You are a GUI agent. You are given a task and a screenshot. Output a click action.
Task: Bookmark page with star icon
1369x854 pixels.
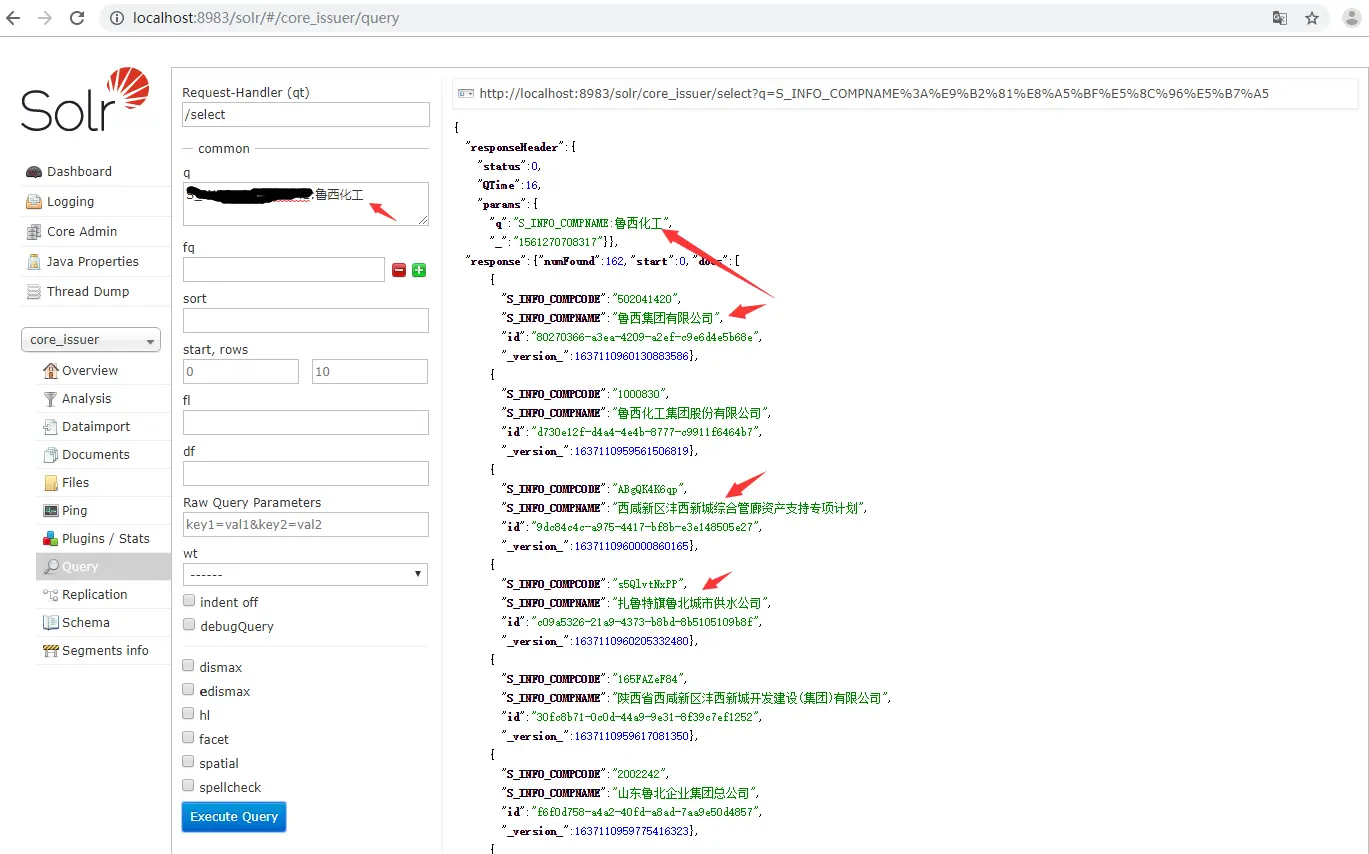[1312, 18]
